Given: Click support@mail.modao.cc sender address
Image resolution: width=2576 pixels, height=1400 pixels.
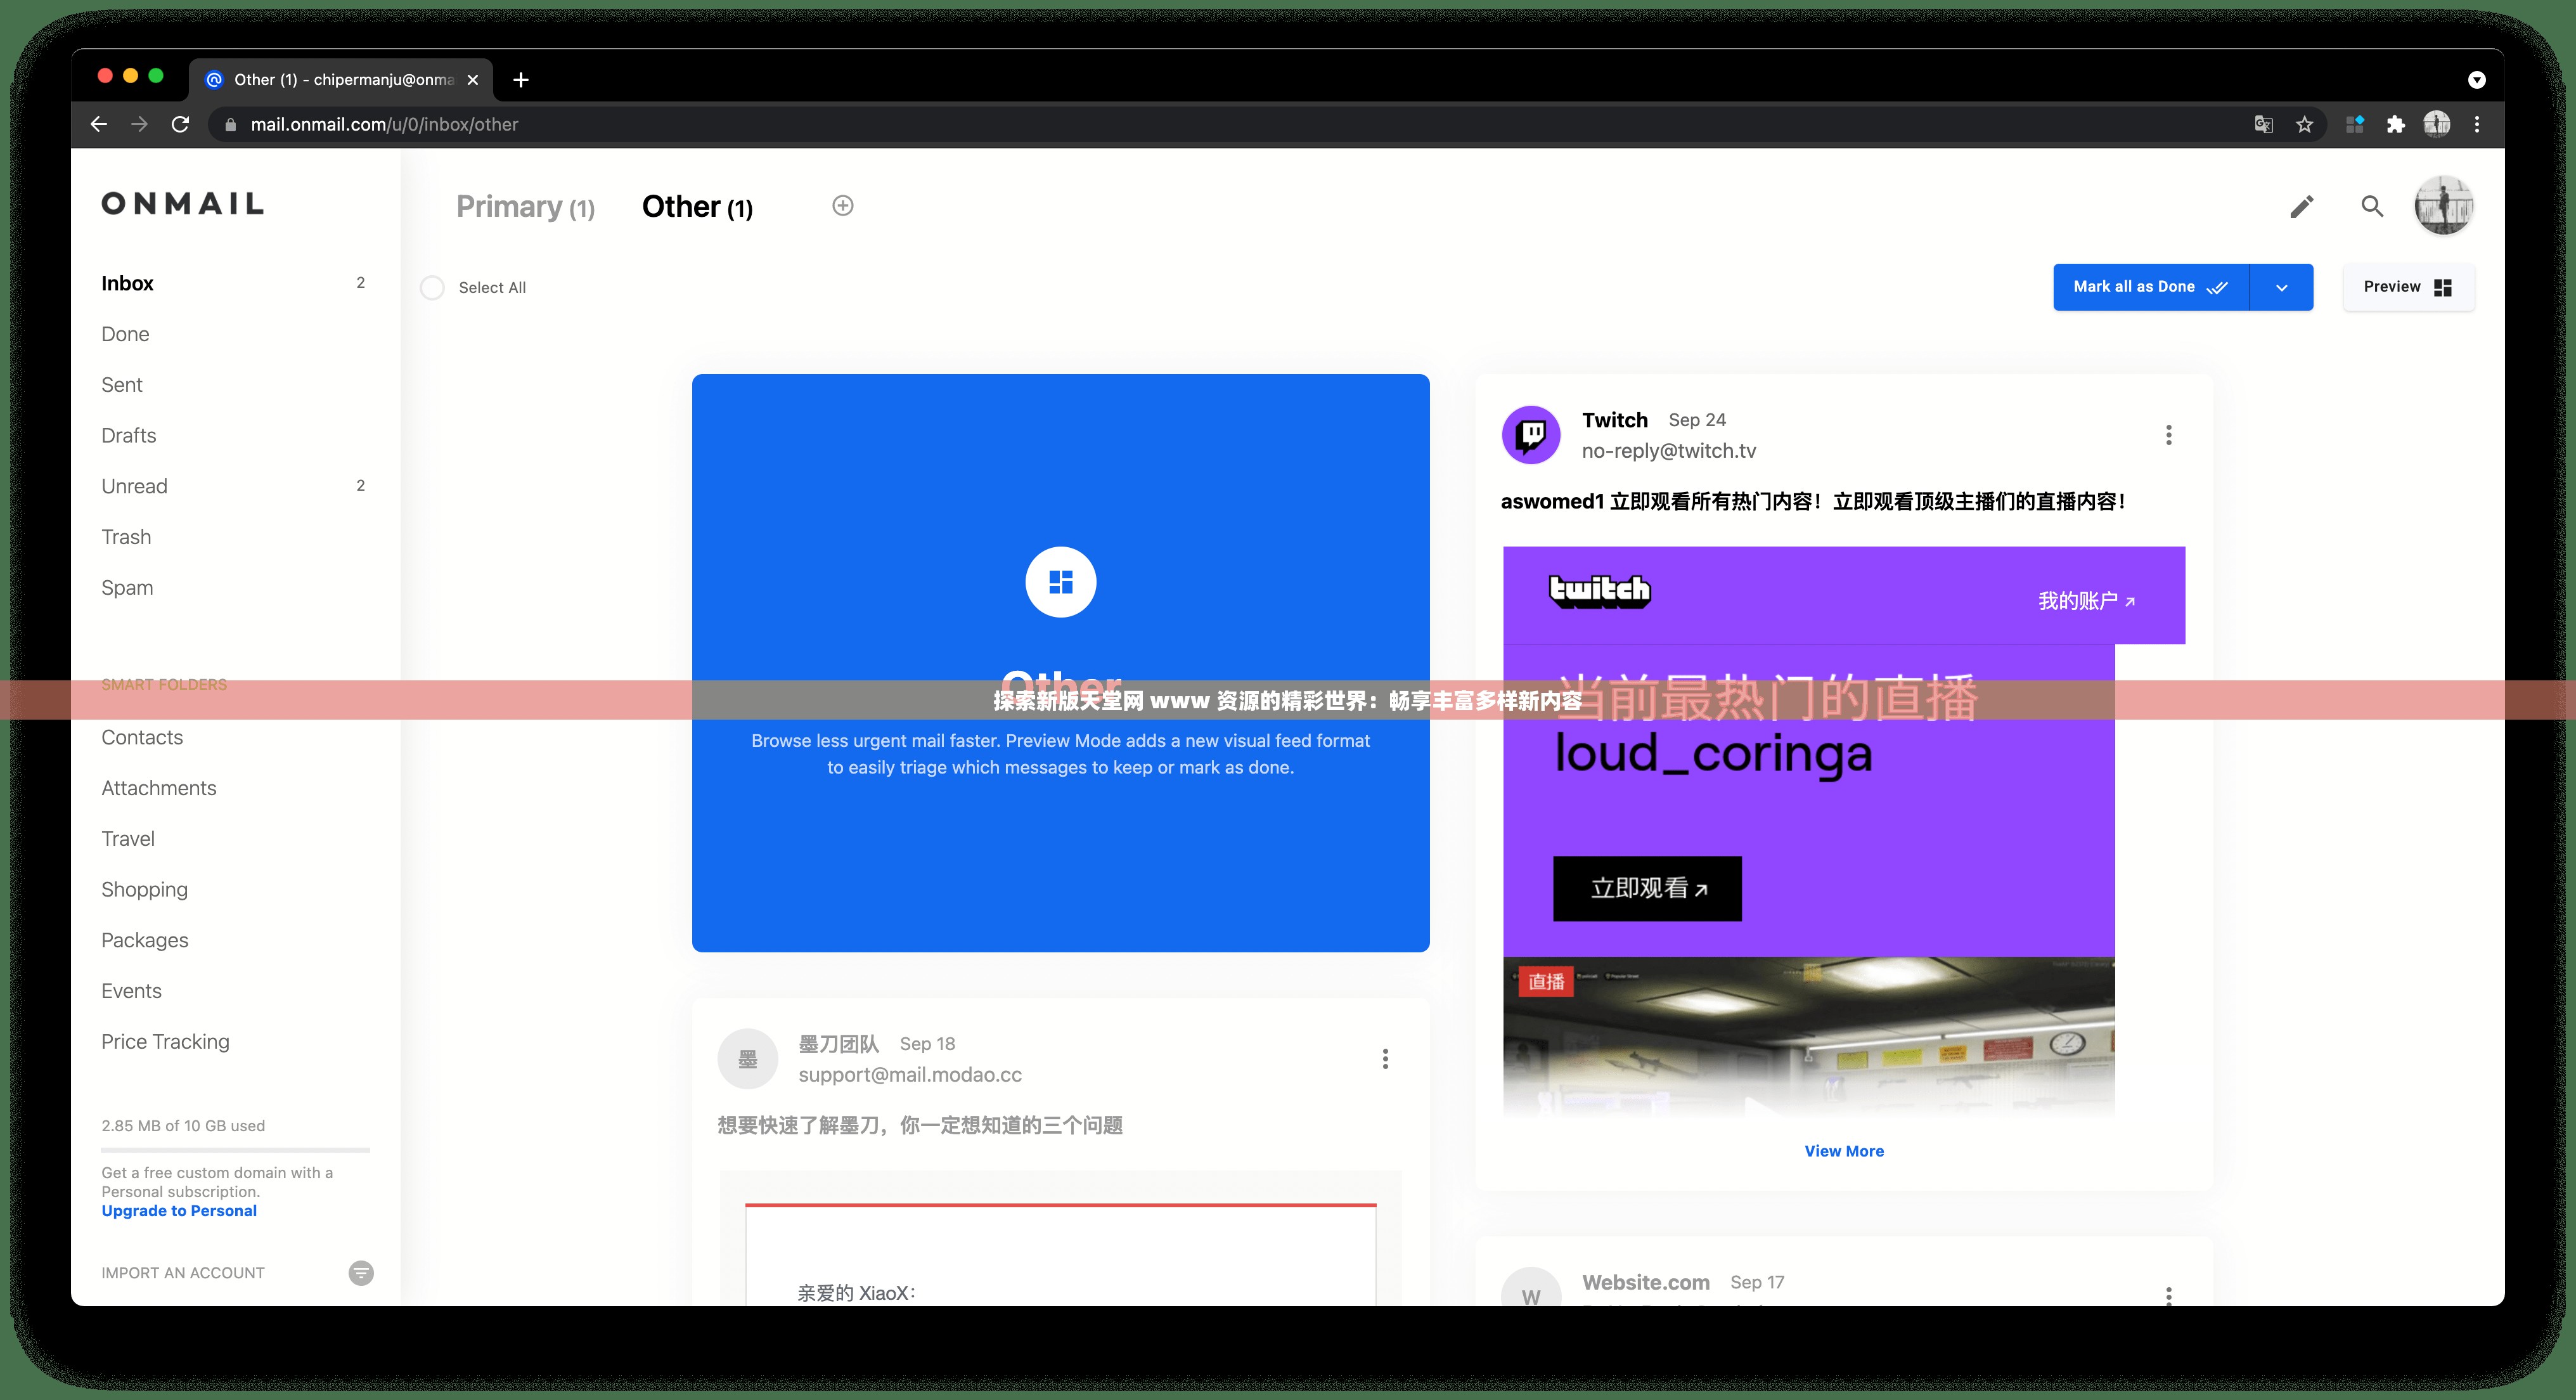Looking at the screenshot, I should click(910, 1075).
